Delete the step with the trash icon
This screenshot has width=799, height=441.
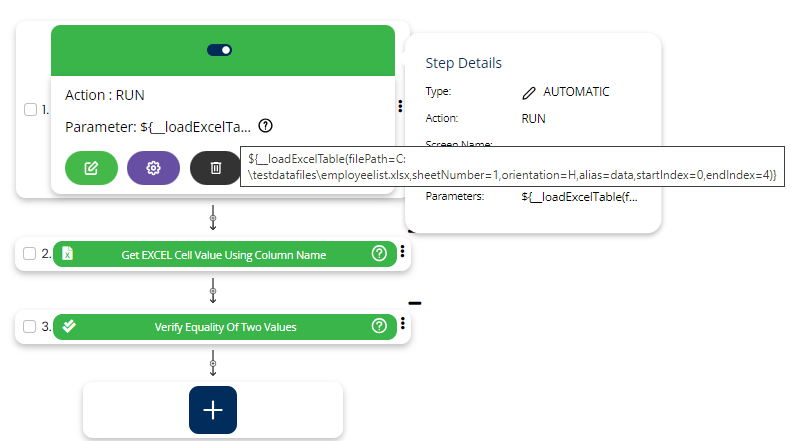pyautogui.click(x=215, y=168)
